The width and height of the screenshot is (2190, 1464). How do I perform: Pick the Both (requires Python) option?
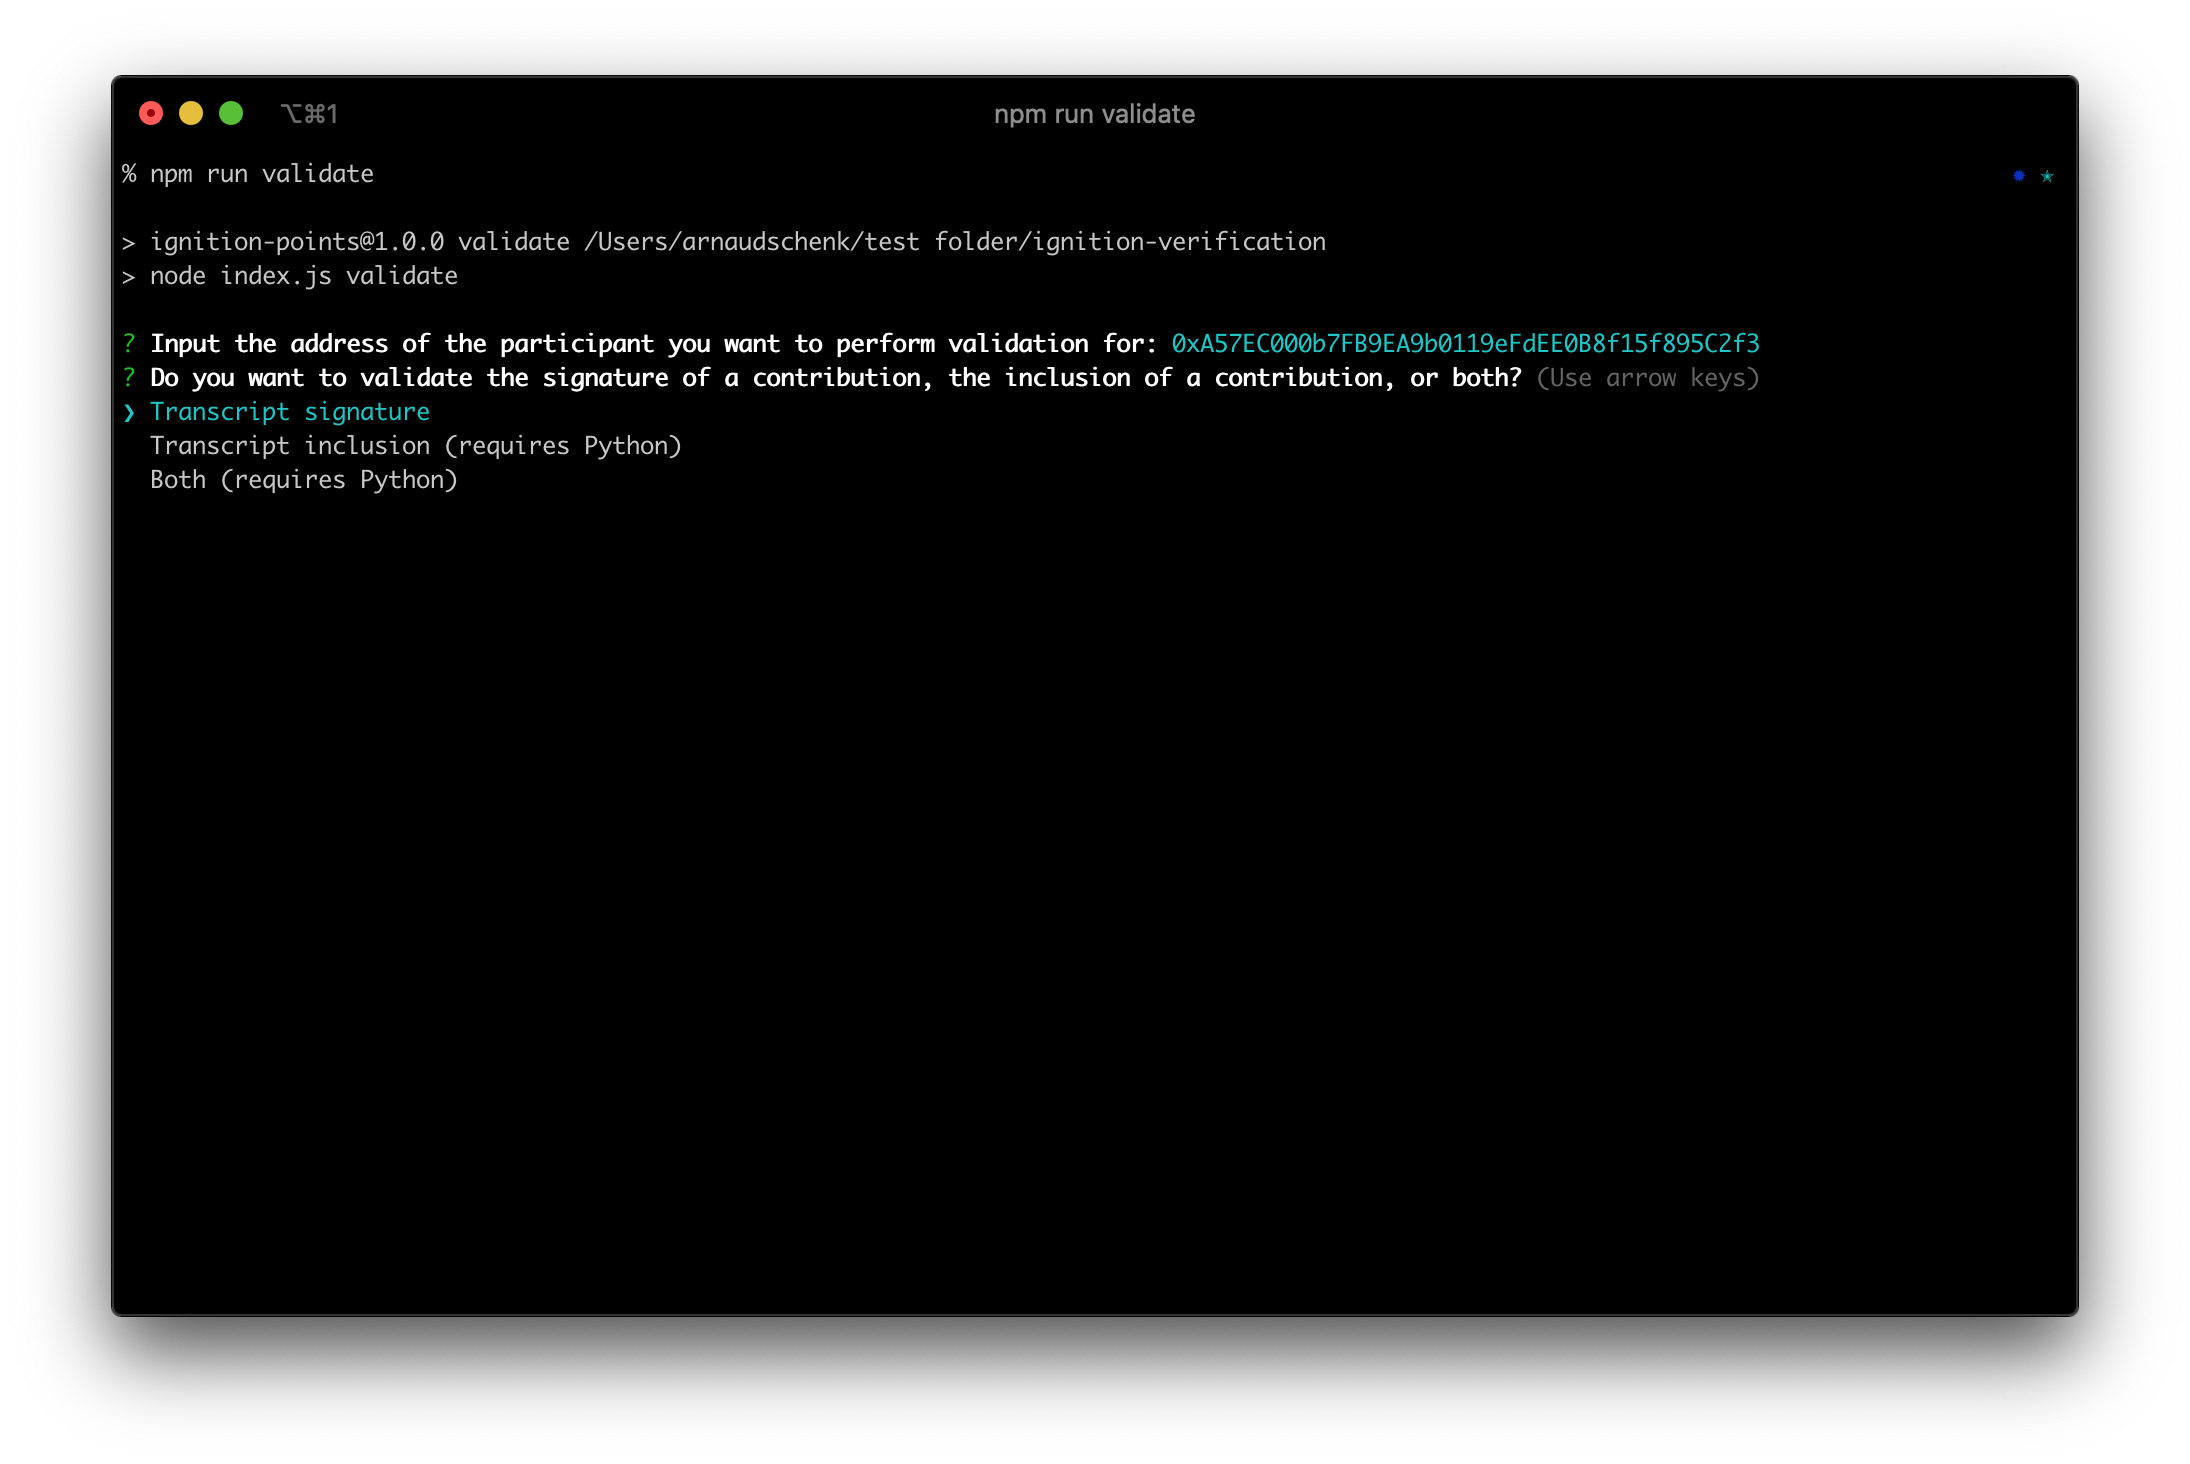304,480
